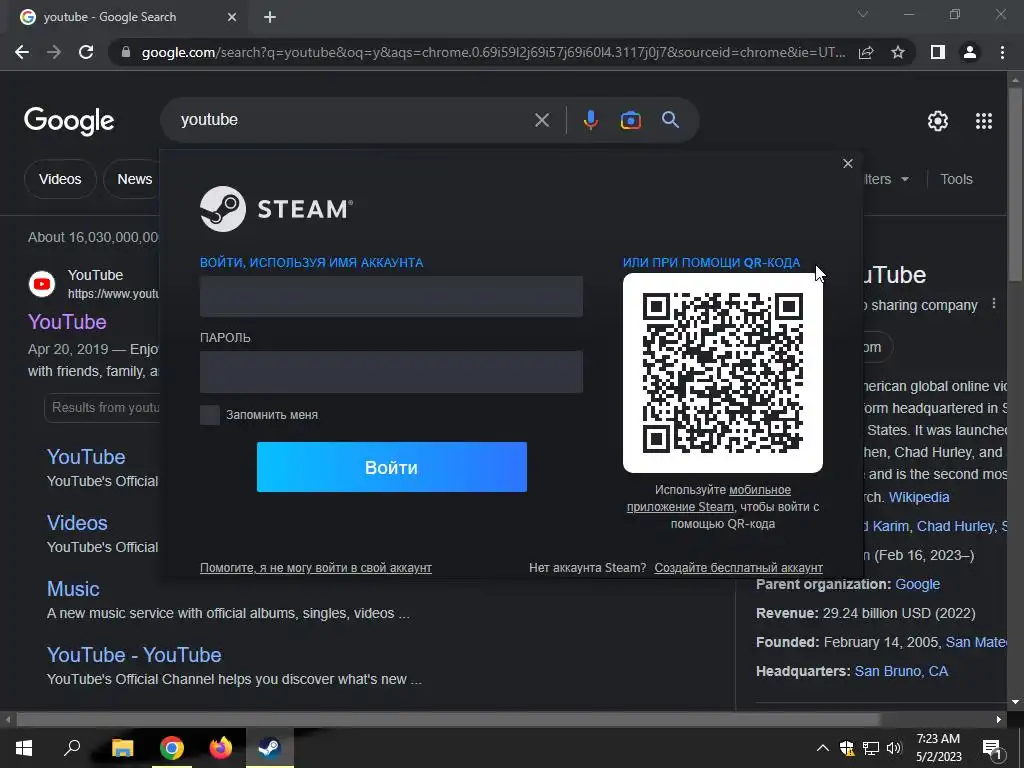
Task: Switch to Steam on taskbar
Action: tap(268, 748)
